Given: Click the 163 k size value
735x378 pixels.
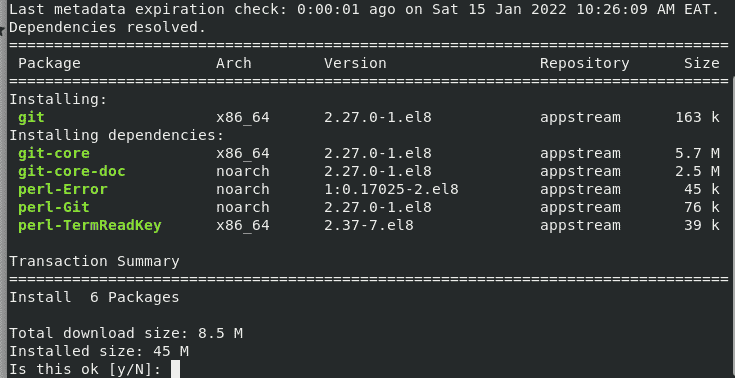Looking at the screenshot, I should (697, 117).
